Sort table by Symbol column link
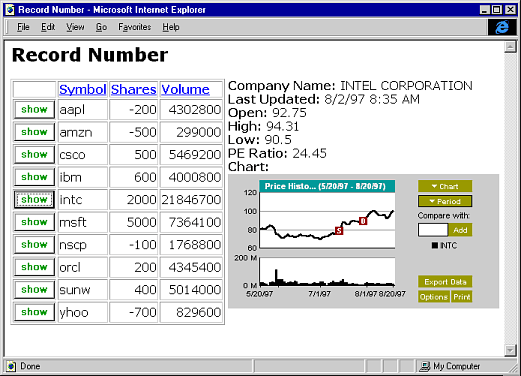The height and width of the screenshot is (376, 521). point(83,89)
